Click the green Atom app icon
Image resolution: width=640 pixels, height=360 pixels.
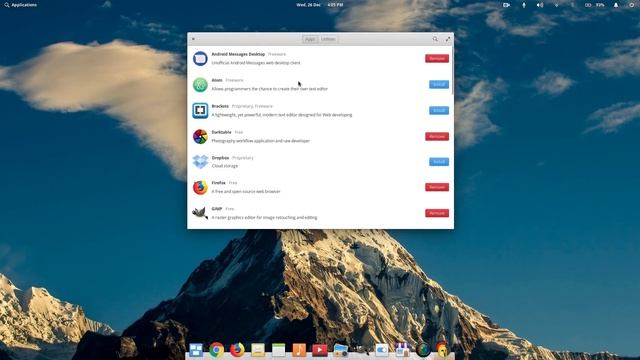click(x=200, y=84)
